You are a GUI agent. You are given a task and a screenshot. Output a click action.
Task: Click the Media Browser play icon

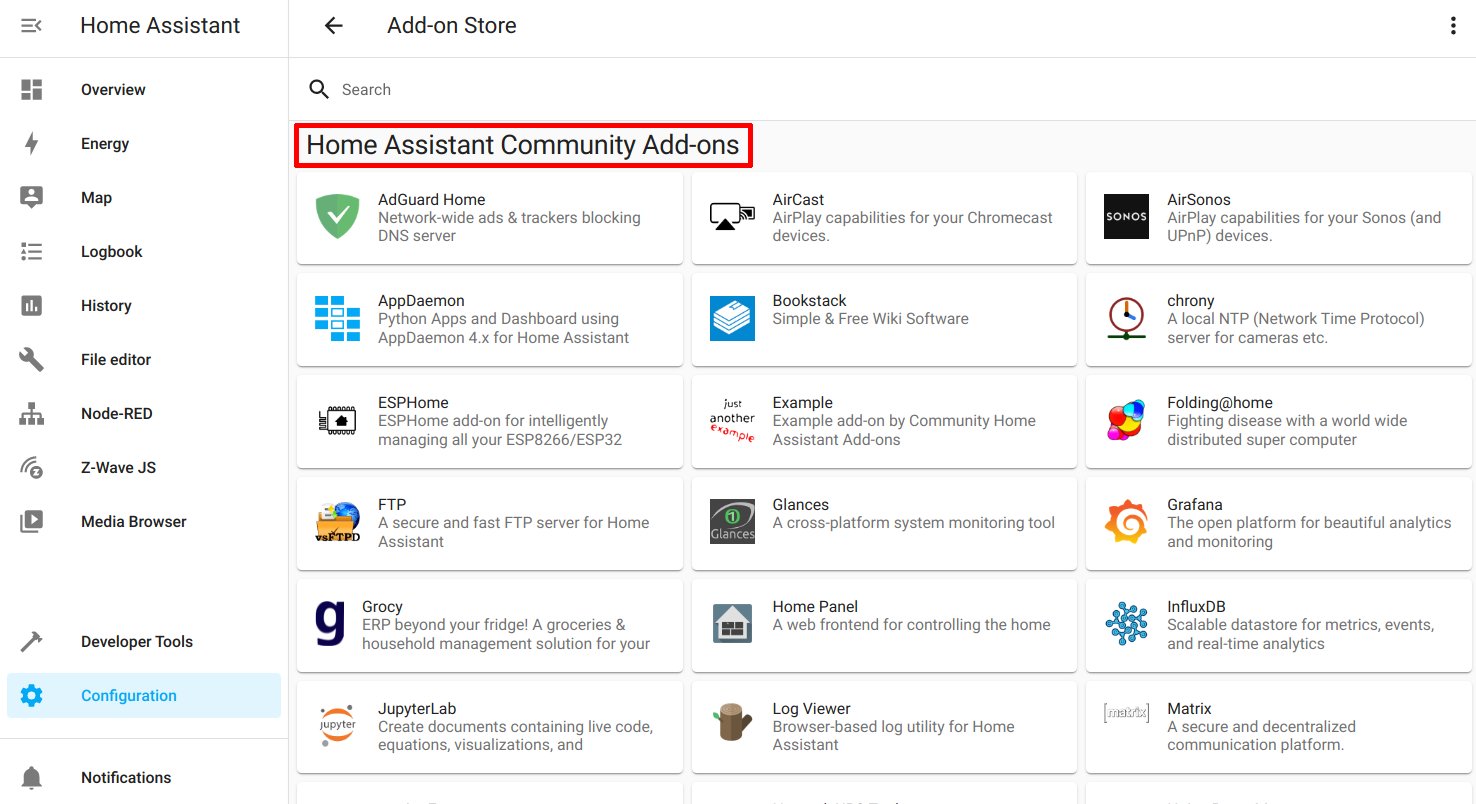(x=32, y=522)
